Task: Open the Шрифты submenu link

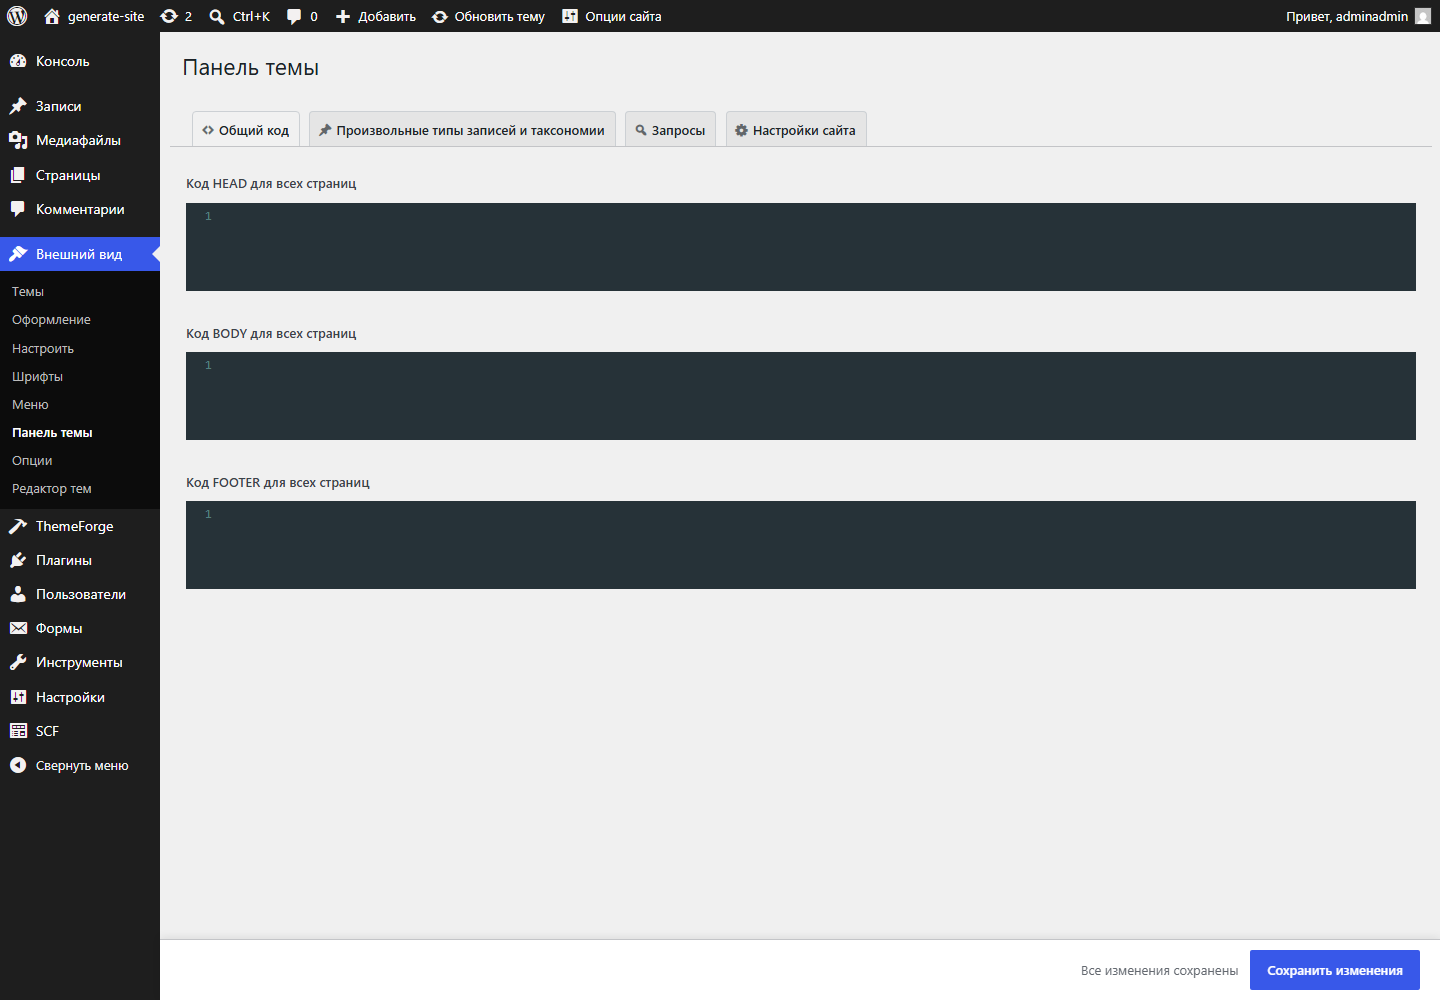Action: click(x=37, y=376)
